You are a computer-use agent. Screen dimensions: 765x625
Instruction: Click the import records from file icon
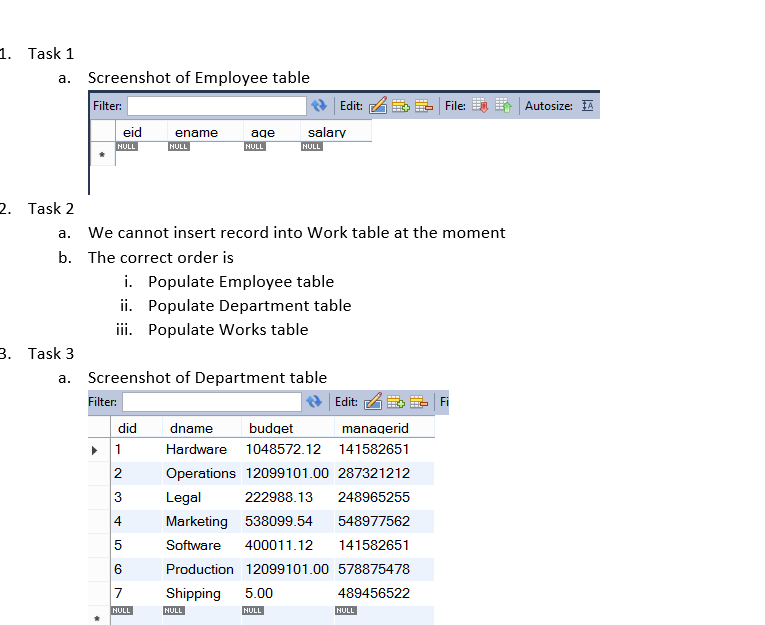click(502, 106)
